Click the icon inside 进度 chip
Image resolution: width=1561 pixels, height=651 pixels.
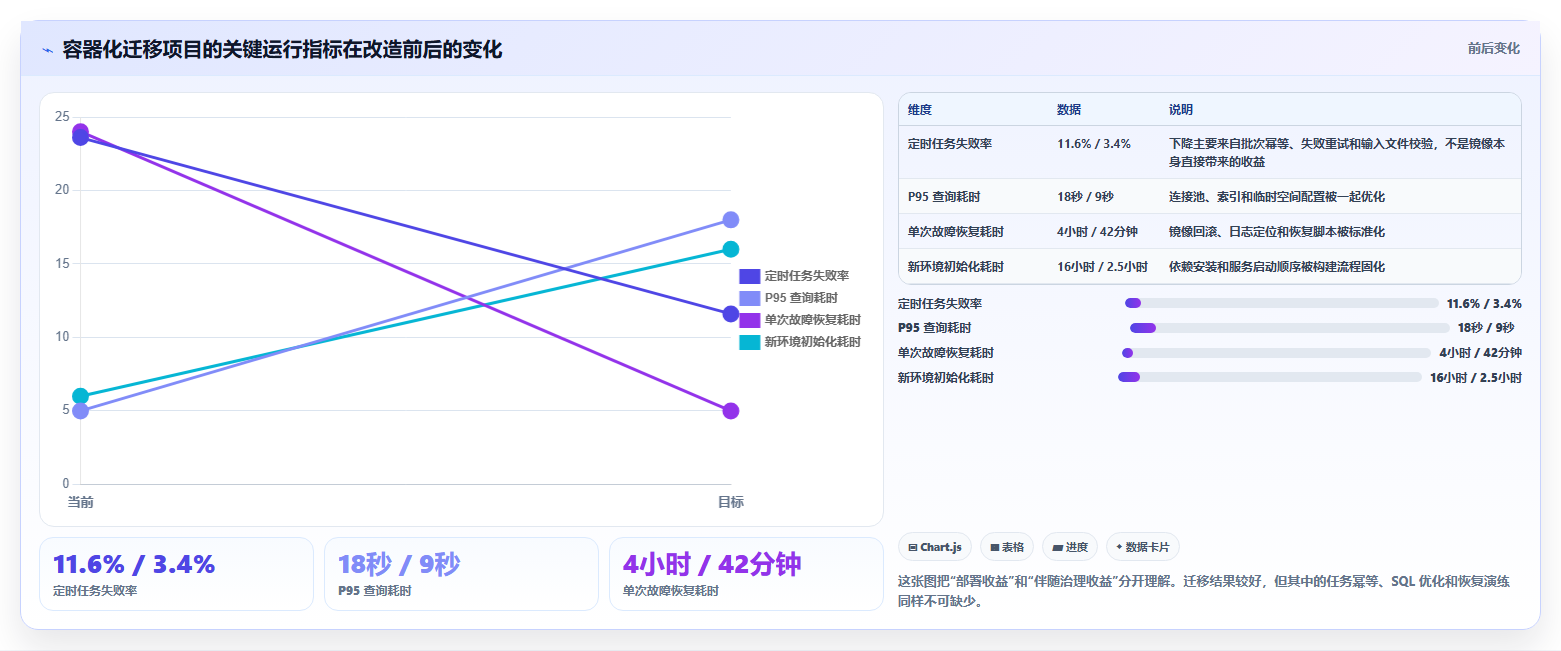point(1057,547)
